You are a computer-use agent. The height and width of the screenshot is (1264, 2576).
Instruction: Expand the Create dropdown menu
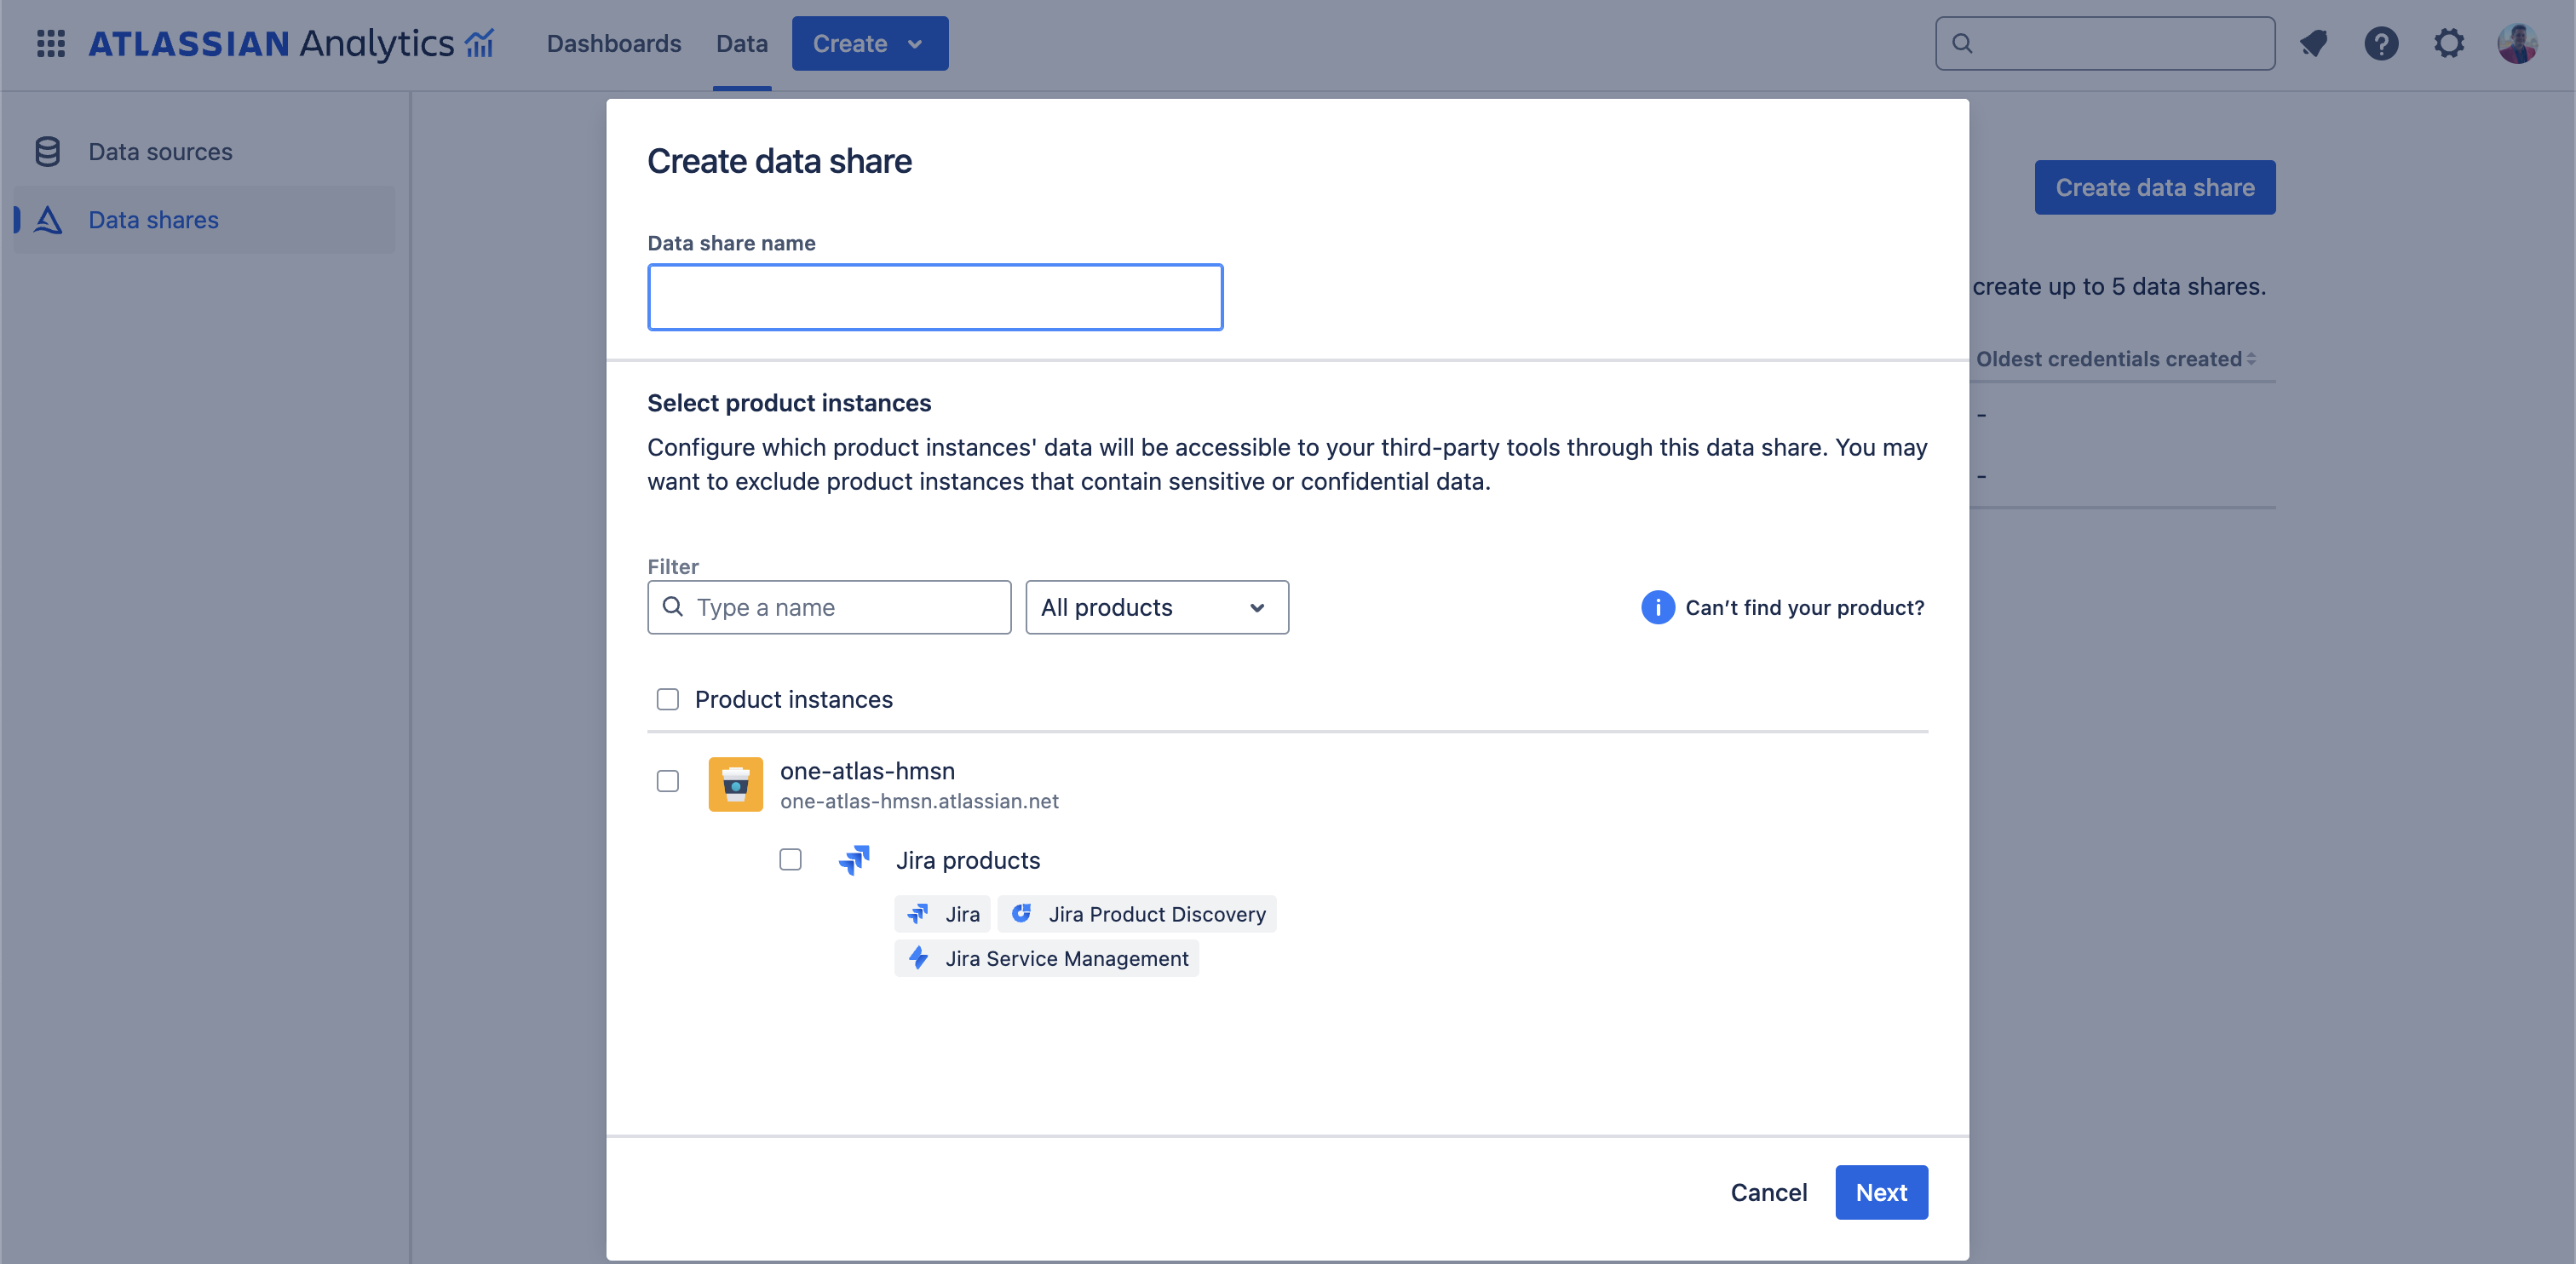tap(870, 43)
